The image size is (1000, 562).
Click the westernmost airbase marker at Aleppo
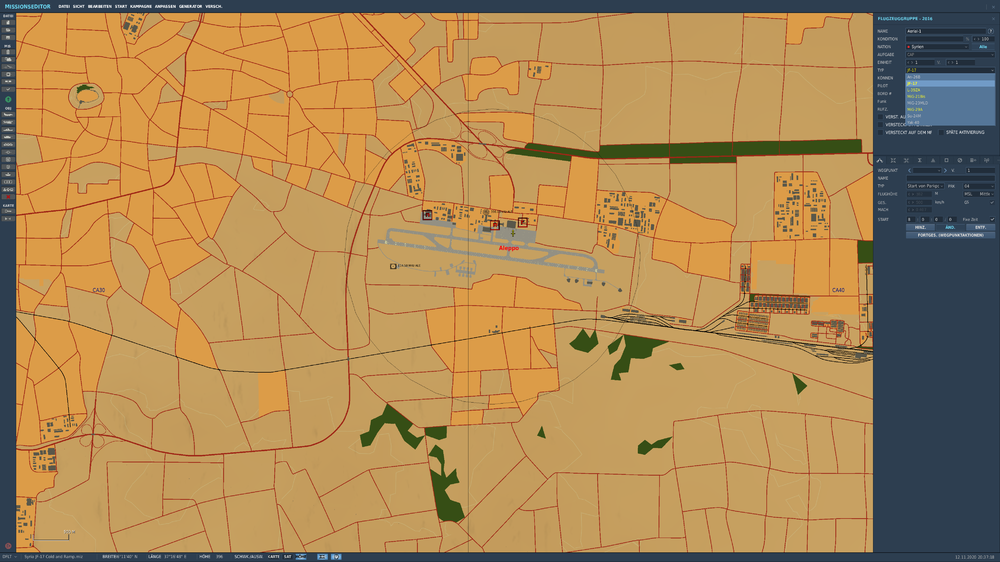[427, 215]
